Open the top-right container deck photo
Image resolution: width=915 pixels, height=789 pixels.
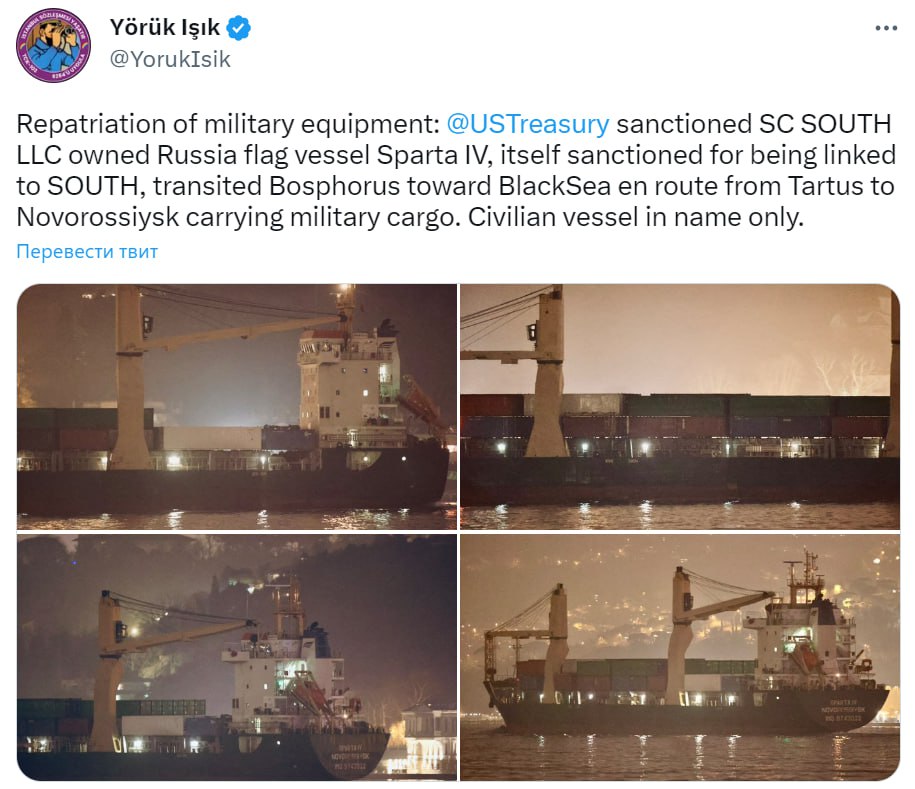[679, 406]
